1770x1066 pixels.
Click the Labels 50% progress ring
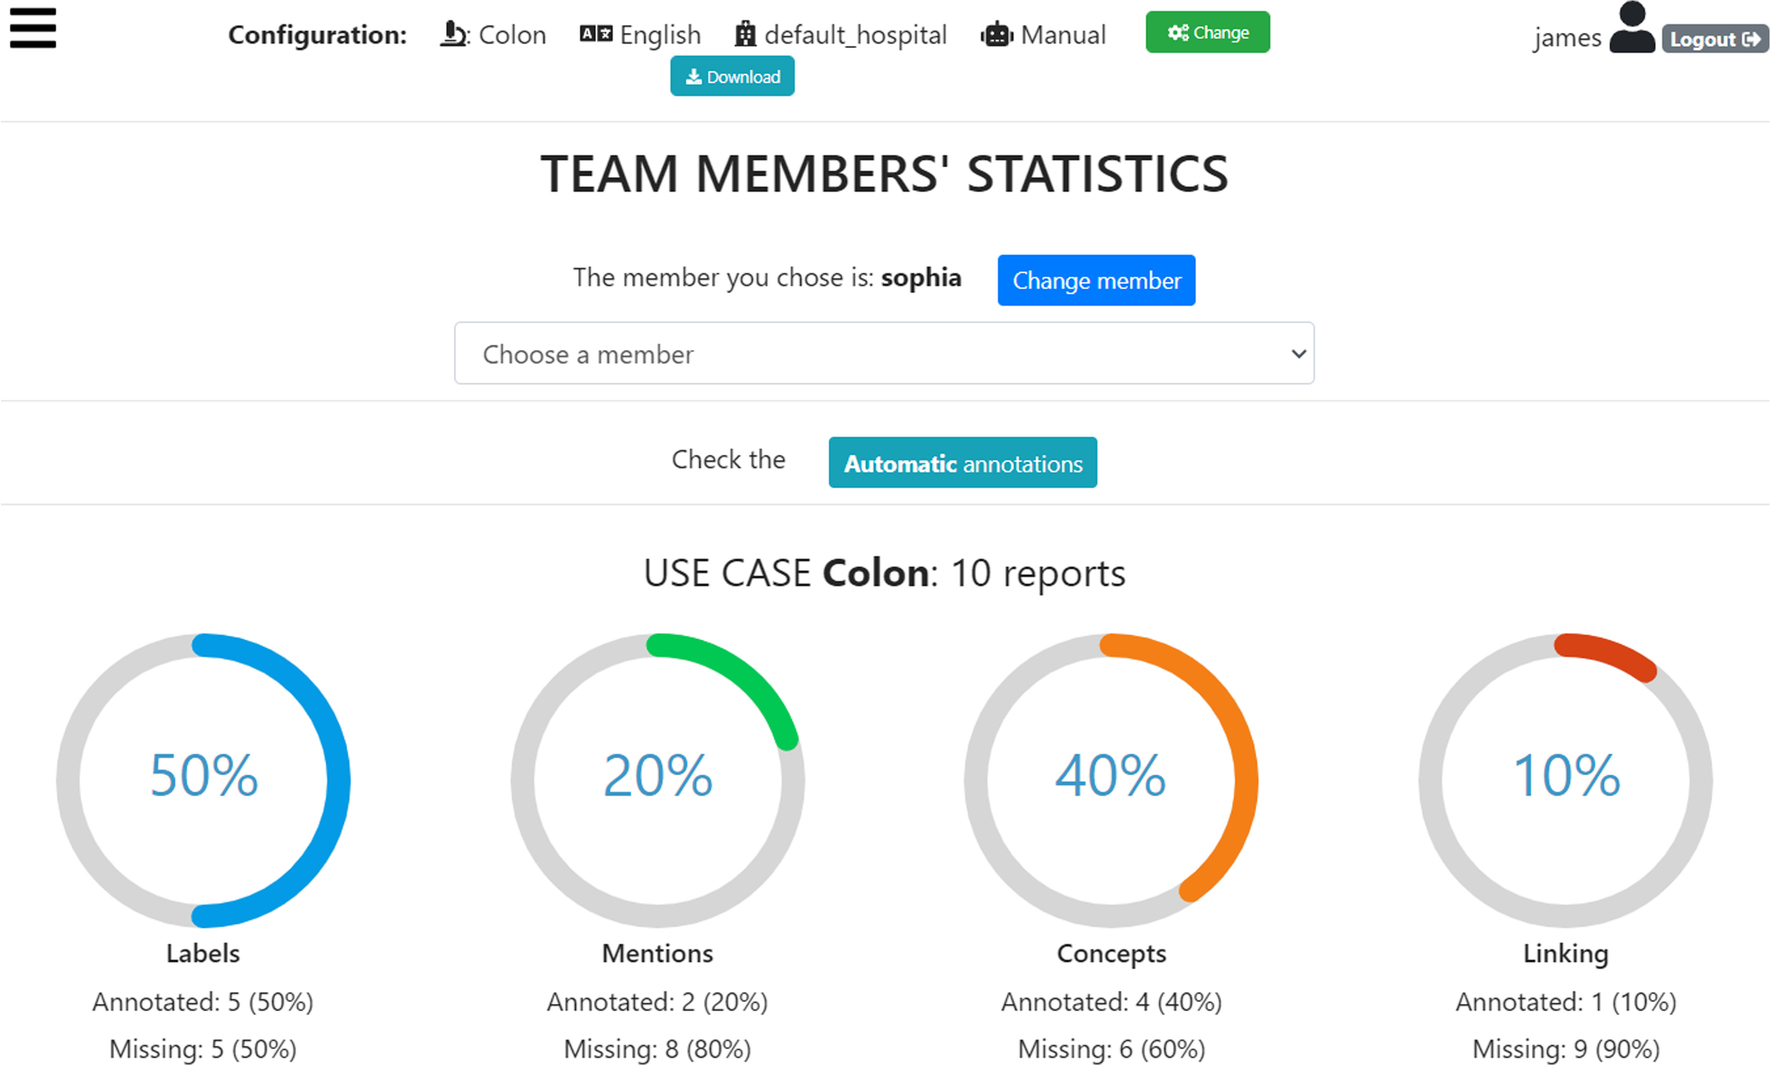(203, 780)
